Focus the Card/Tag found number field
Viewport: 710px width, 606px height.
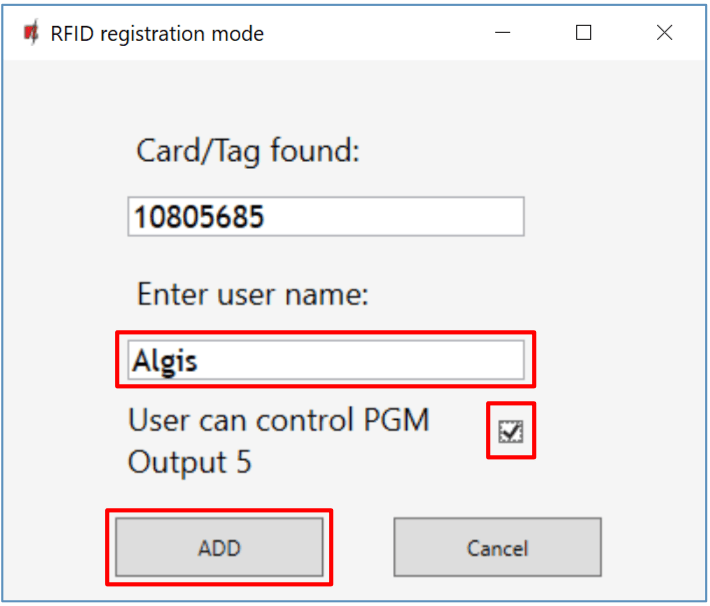click(x=325, y=217)
